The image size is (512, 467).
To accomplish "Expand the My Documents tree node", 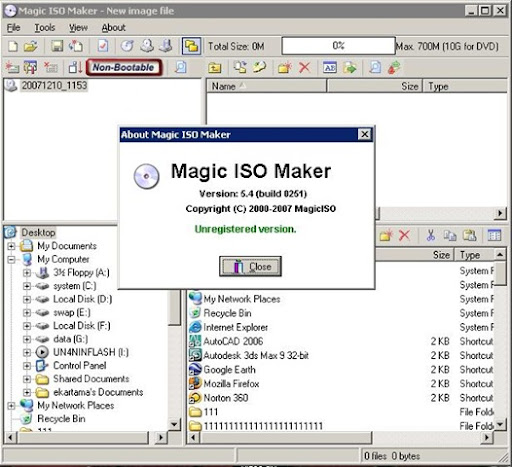I will (11, 246).
